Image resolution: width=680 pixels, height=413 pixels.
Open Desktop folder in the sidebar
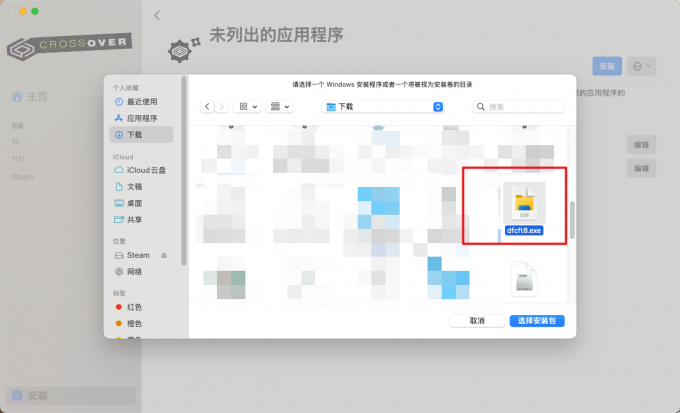141,203
